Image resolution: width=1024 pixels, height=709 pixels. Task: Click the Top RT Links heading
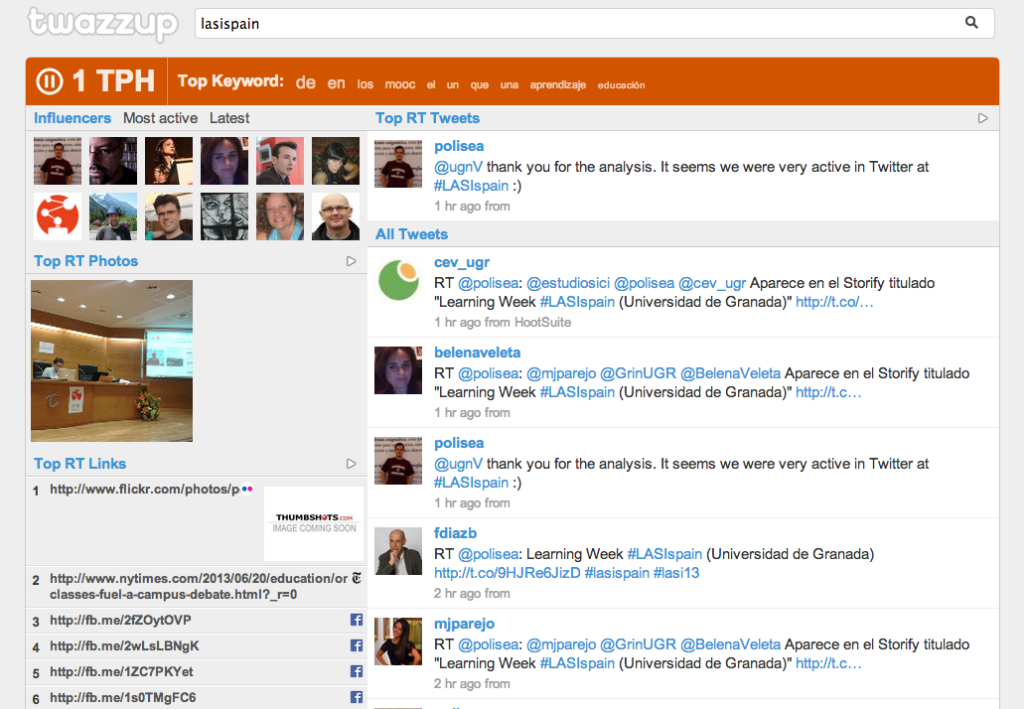(80, 464)
